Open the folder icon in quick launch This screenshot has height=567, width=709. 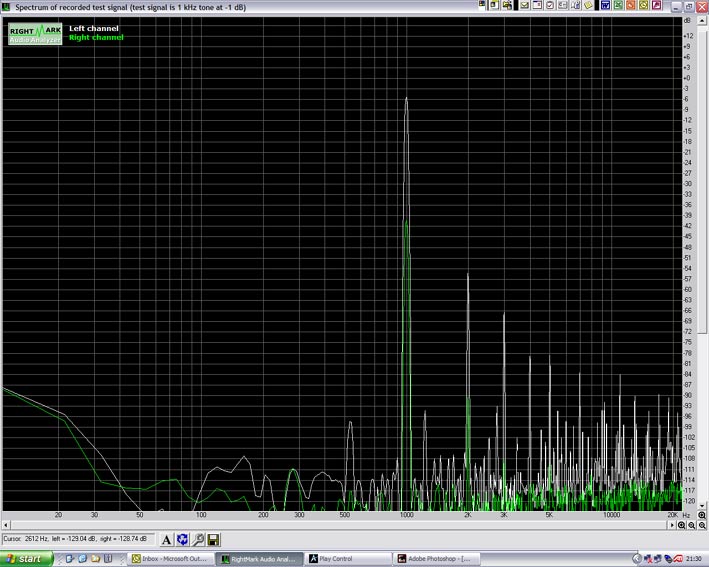click(x=95, y=559)
